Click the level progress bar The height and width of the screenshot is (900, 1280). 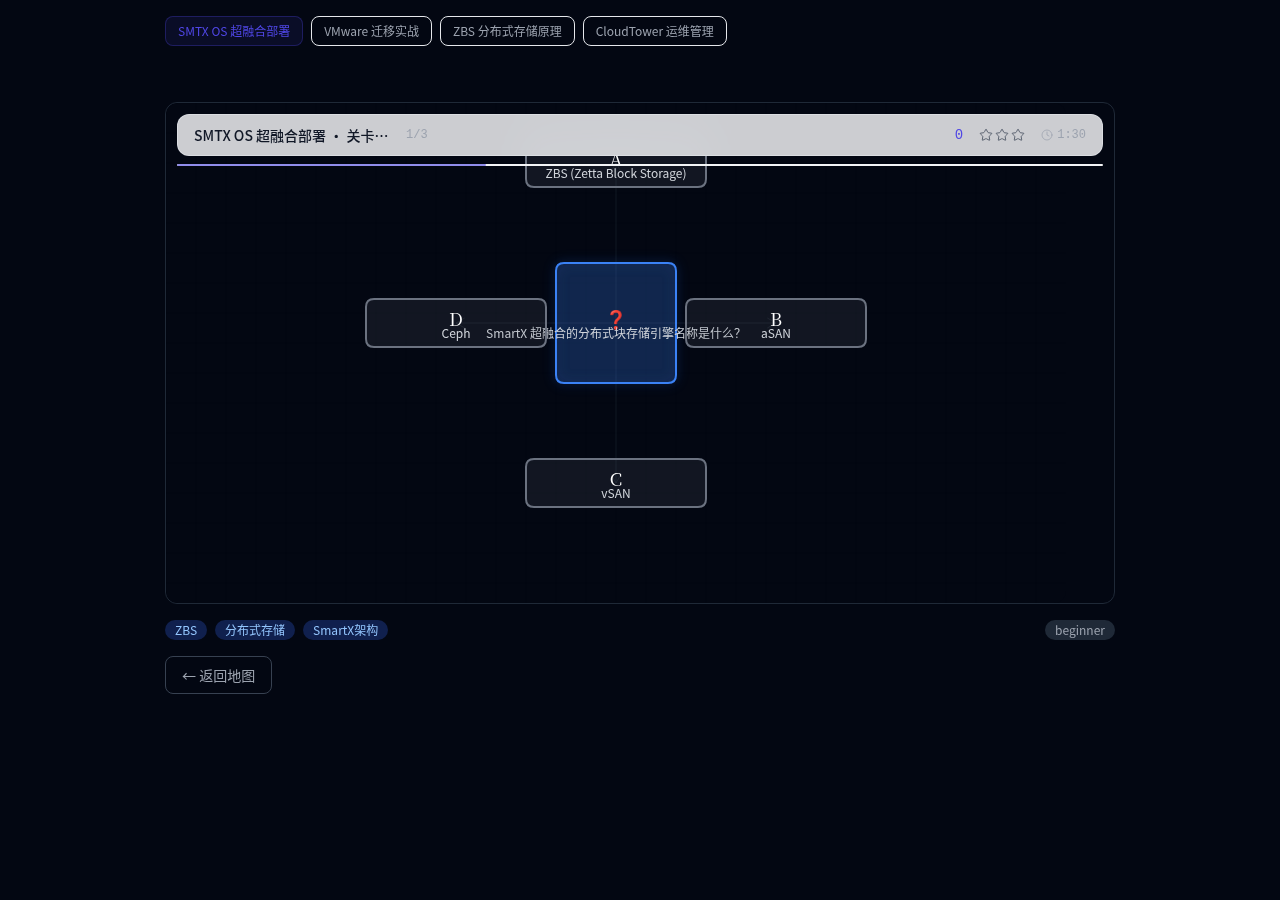640,165
